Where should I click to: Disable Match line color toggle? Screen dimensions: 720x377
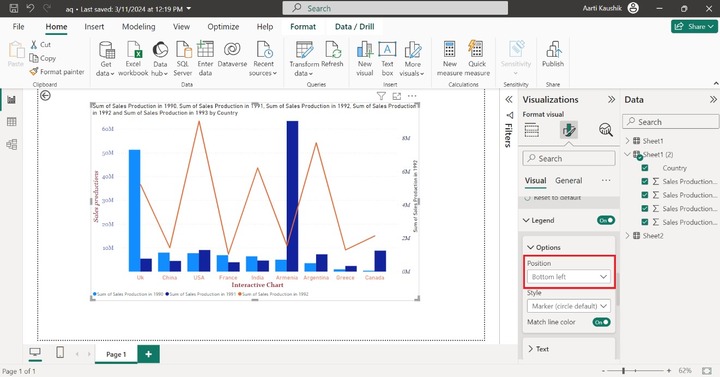coord(601,322)
